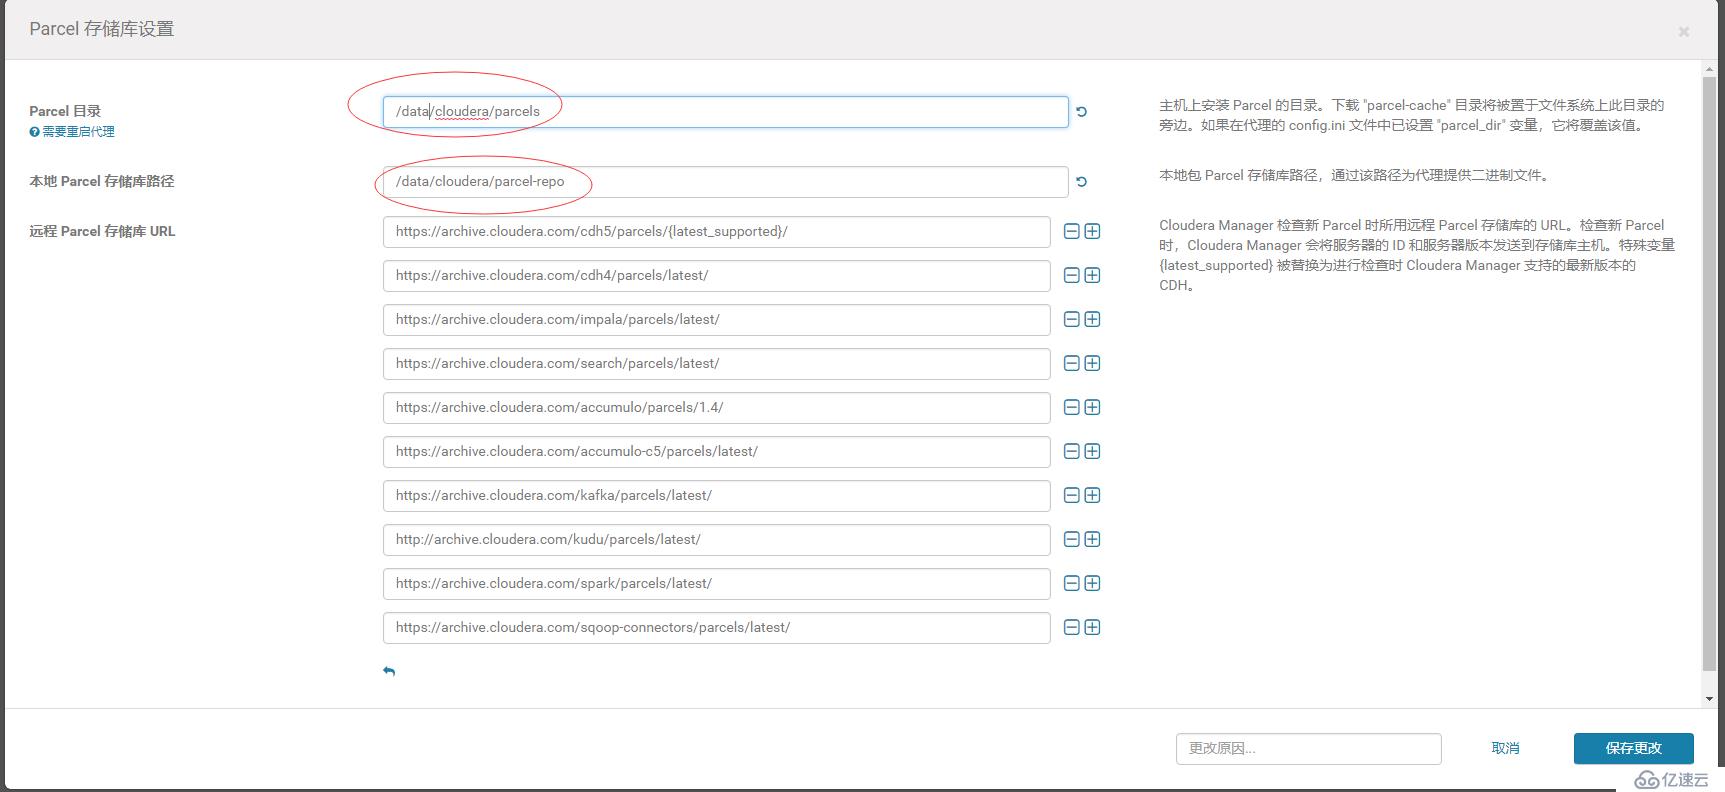1725x792 pixels.
Task: Edit the kudu parcels URL field
Action: [716, 540]
